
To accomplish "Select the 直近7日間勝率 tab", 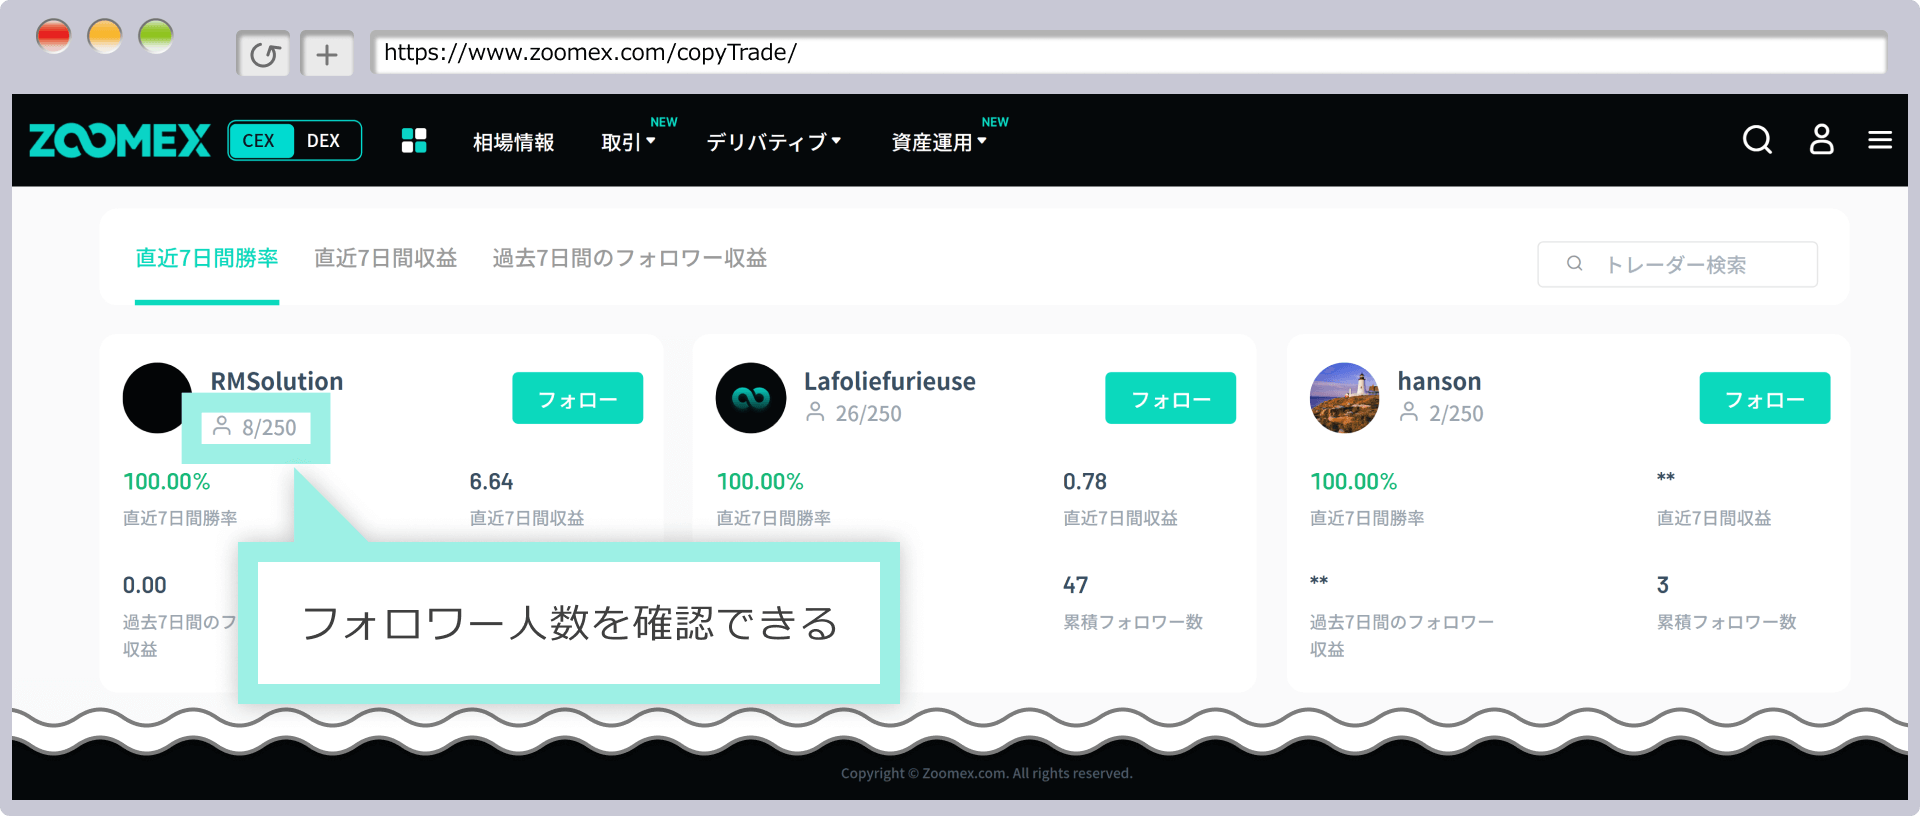I will click(x=207, y=258).
